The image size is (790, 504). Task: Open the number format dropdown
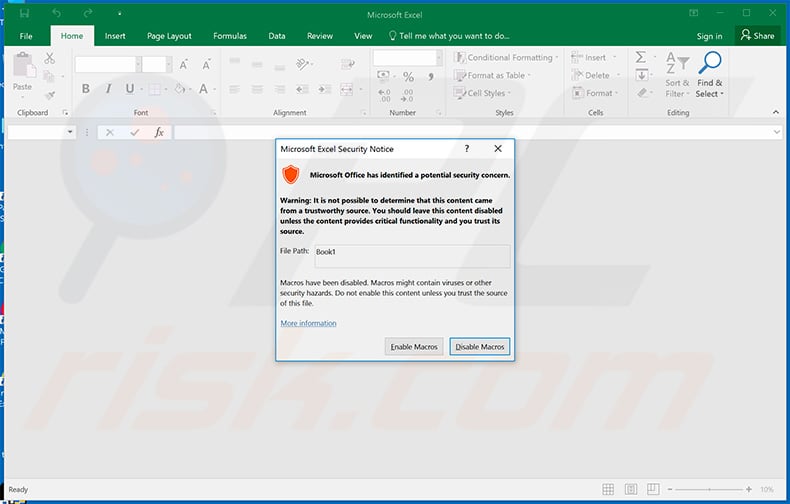[439, 57]
